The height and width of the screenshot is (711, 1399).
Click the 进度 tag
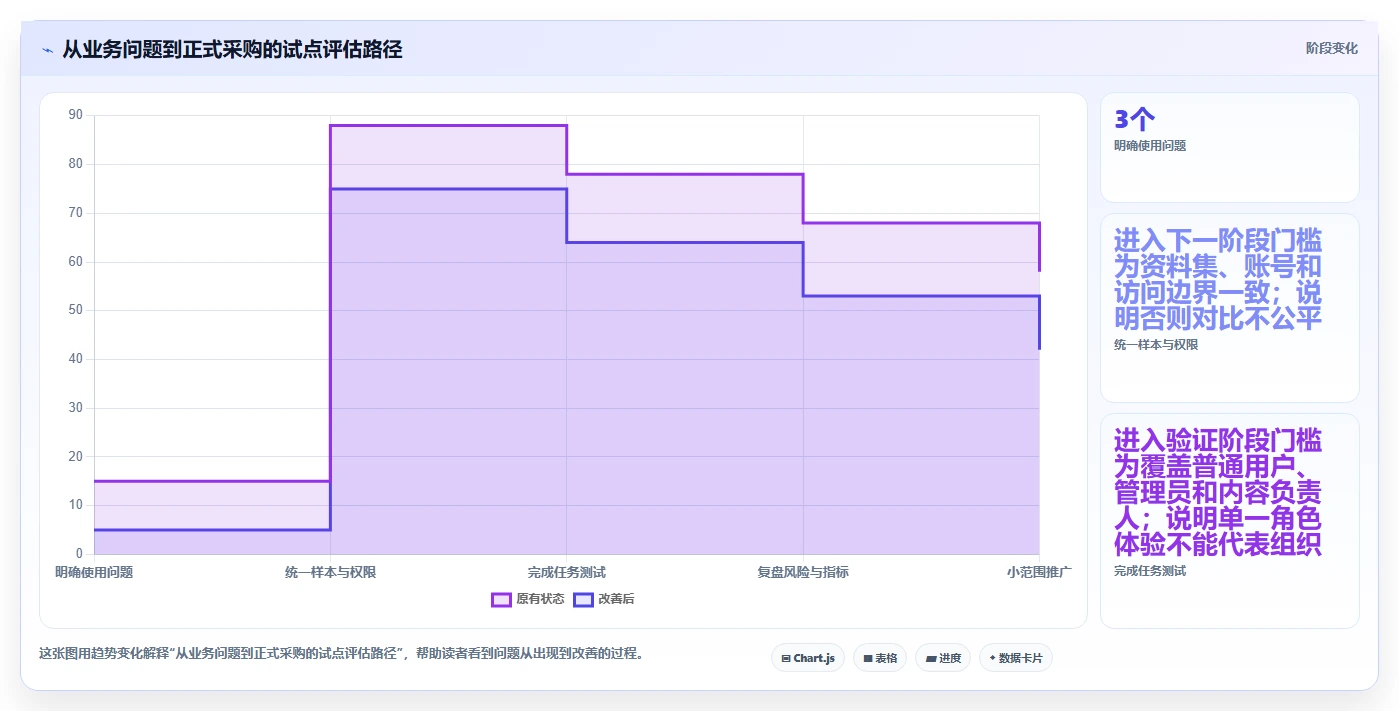943,658
